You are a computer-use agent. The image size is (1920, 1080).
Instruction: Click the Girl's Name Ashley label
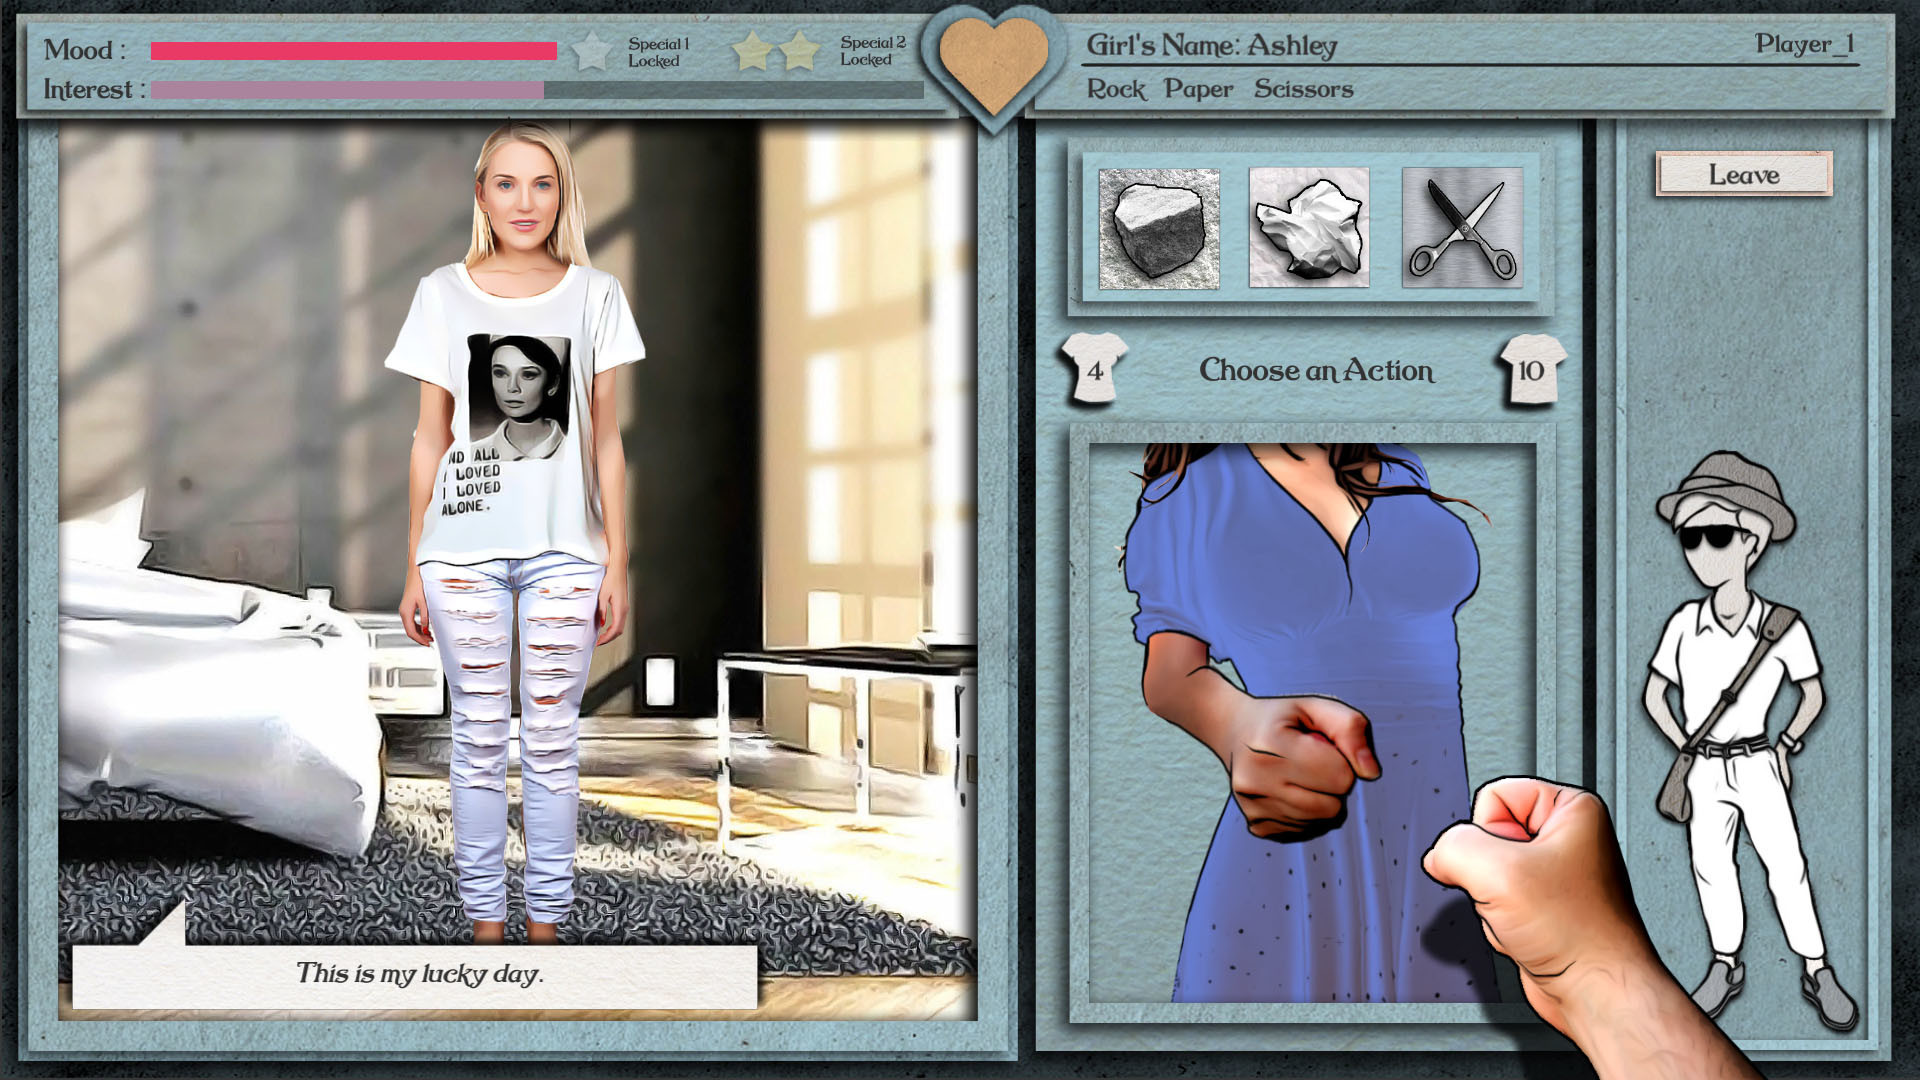(1211, 45)
